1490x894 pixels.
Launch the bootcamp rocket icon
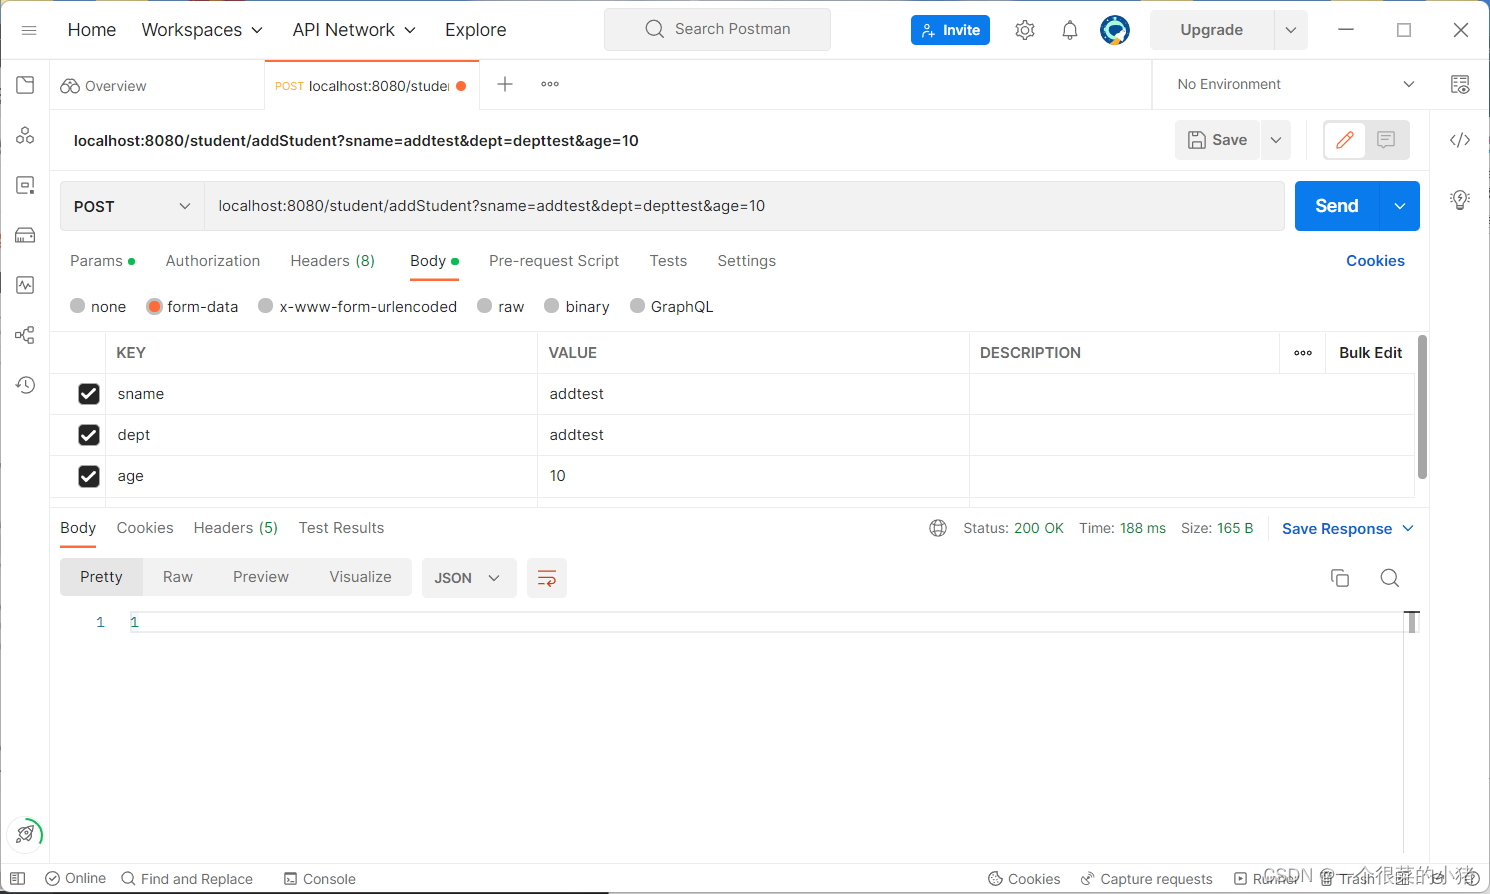click(x=25, y=834)
